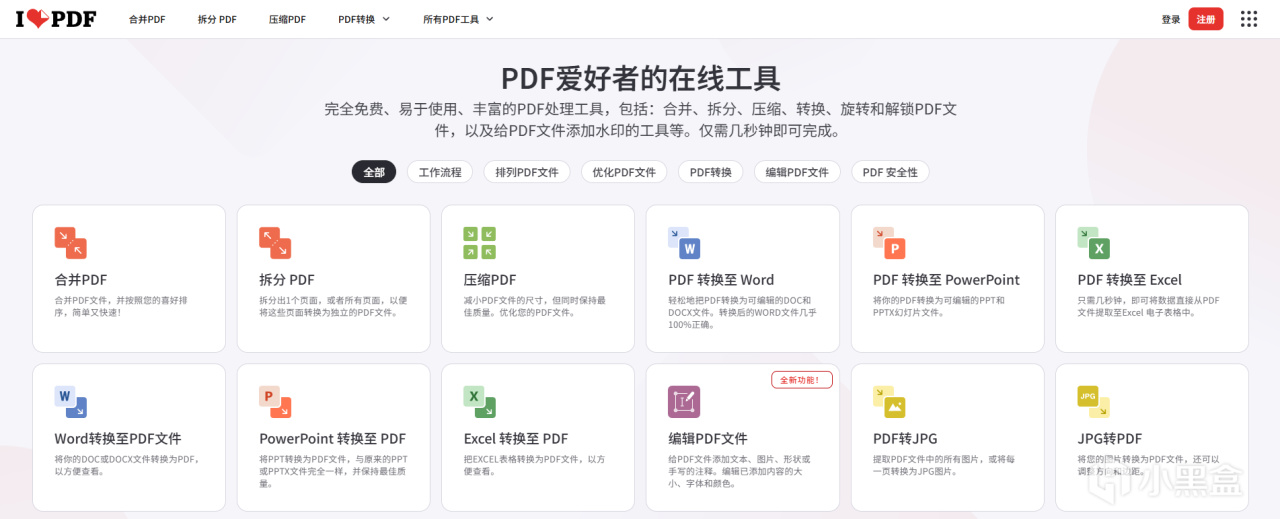Open the PDF 转换至 PowerPoint card title

tap(946, 280)
